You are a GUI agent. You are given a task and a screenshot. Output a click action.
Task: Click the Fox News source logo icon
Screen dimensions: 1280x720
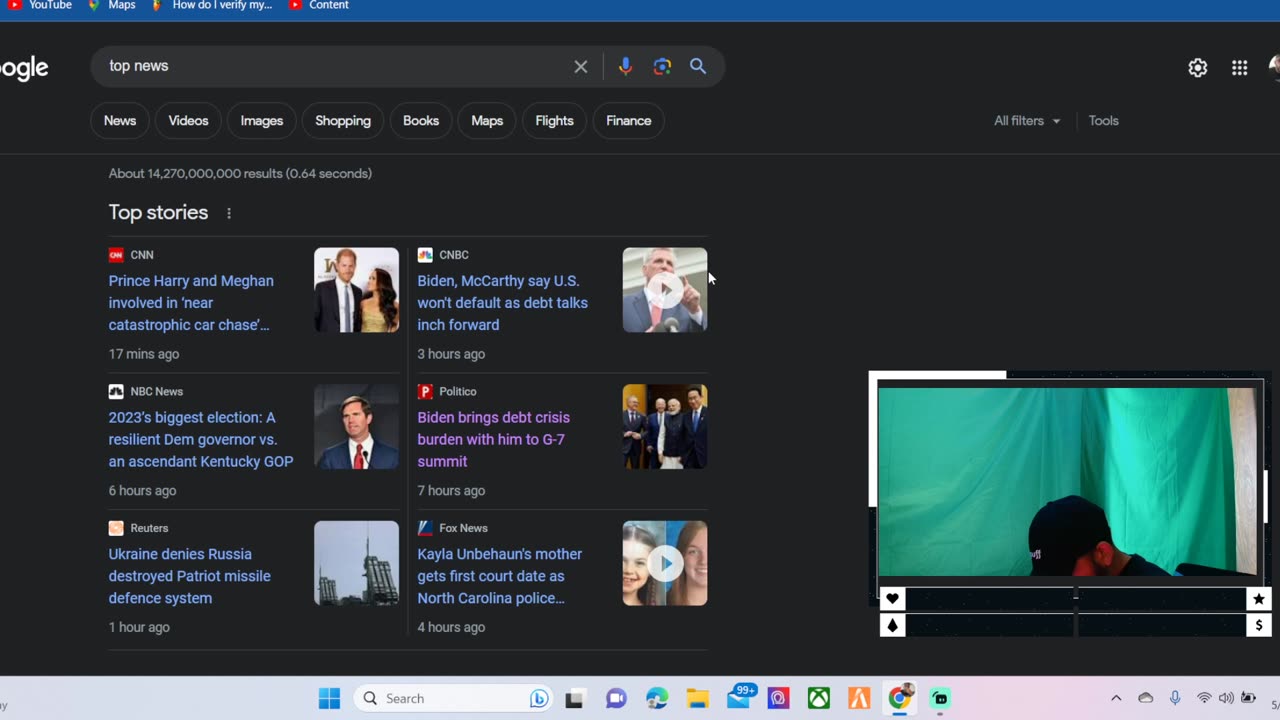click(x=425, y=528)
